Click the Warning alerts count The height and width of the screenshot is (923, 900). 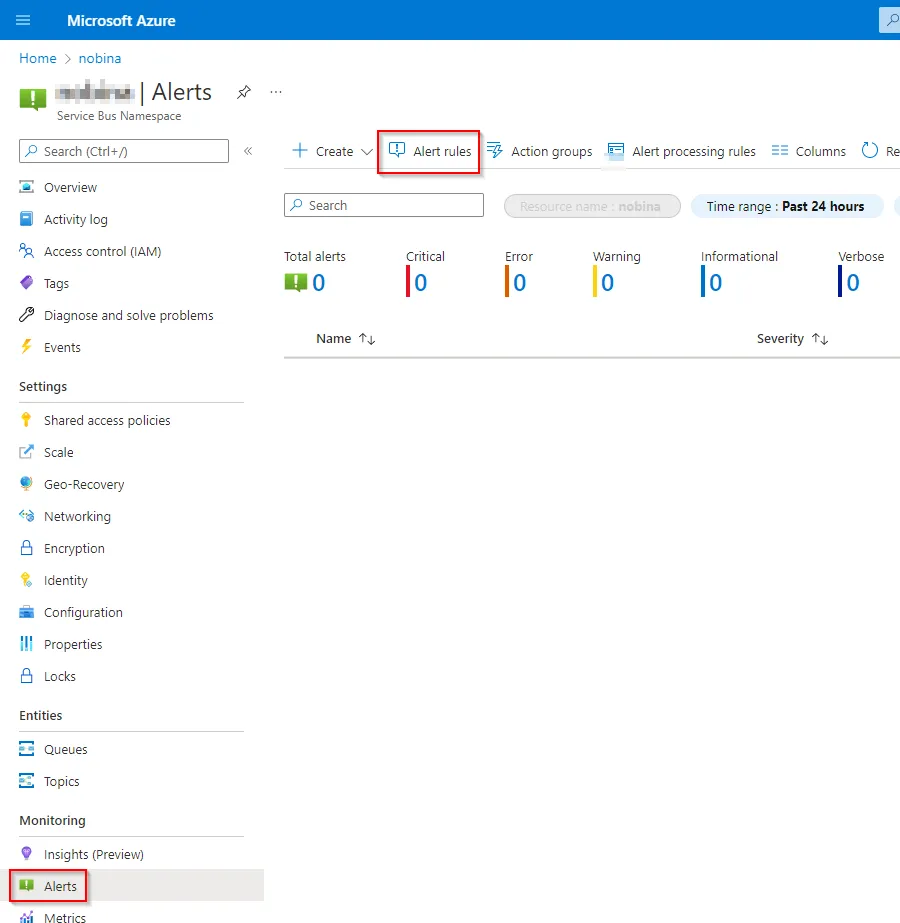[x=607, y=283]
